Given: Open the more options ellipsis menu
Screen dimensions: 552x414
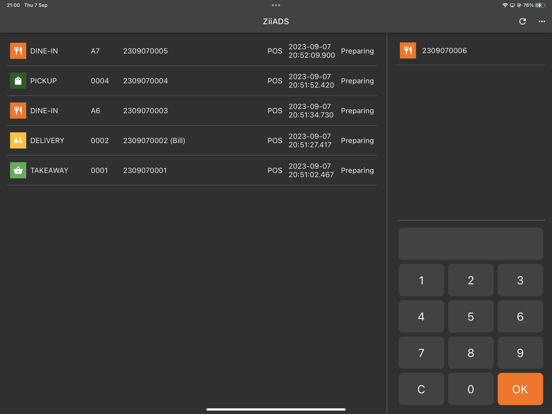Looking at the screenshot, I should pyautogui.click(x=542, y=21).
